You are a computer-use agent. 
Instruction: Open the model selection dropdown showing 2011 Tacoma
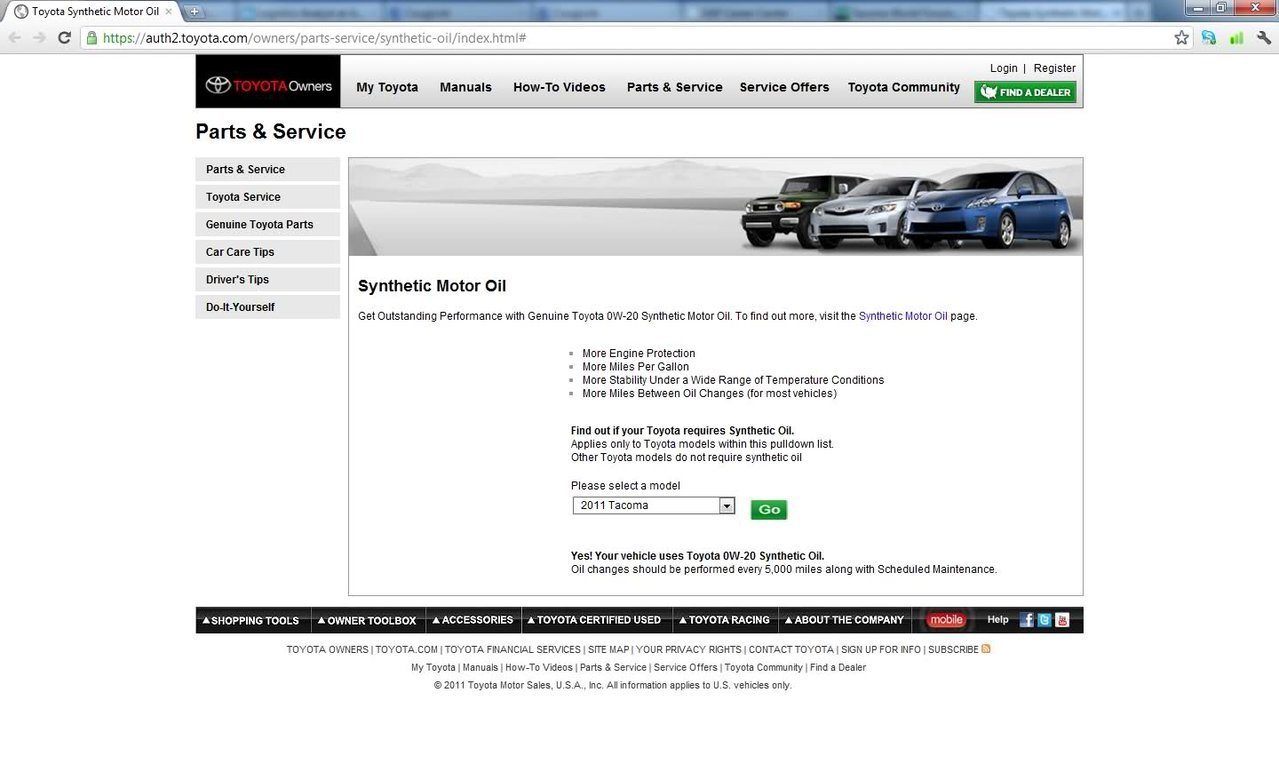point(654,506)
